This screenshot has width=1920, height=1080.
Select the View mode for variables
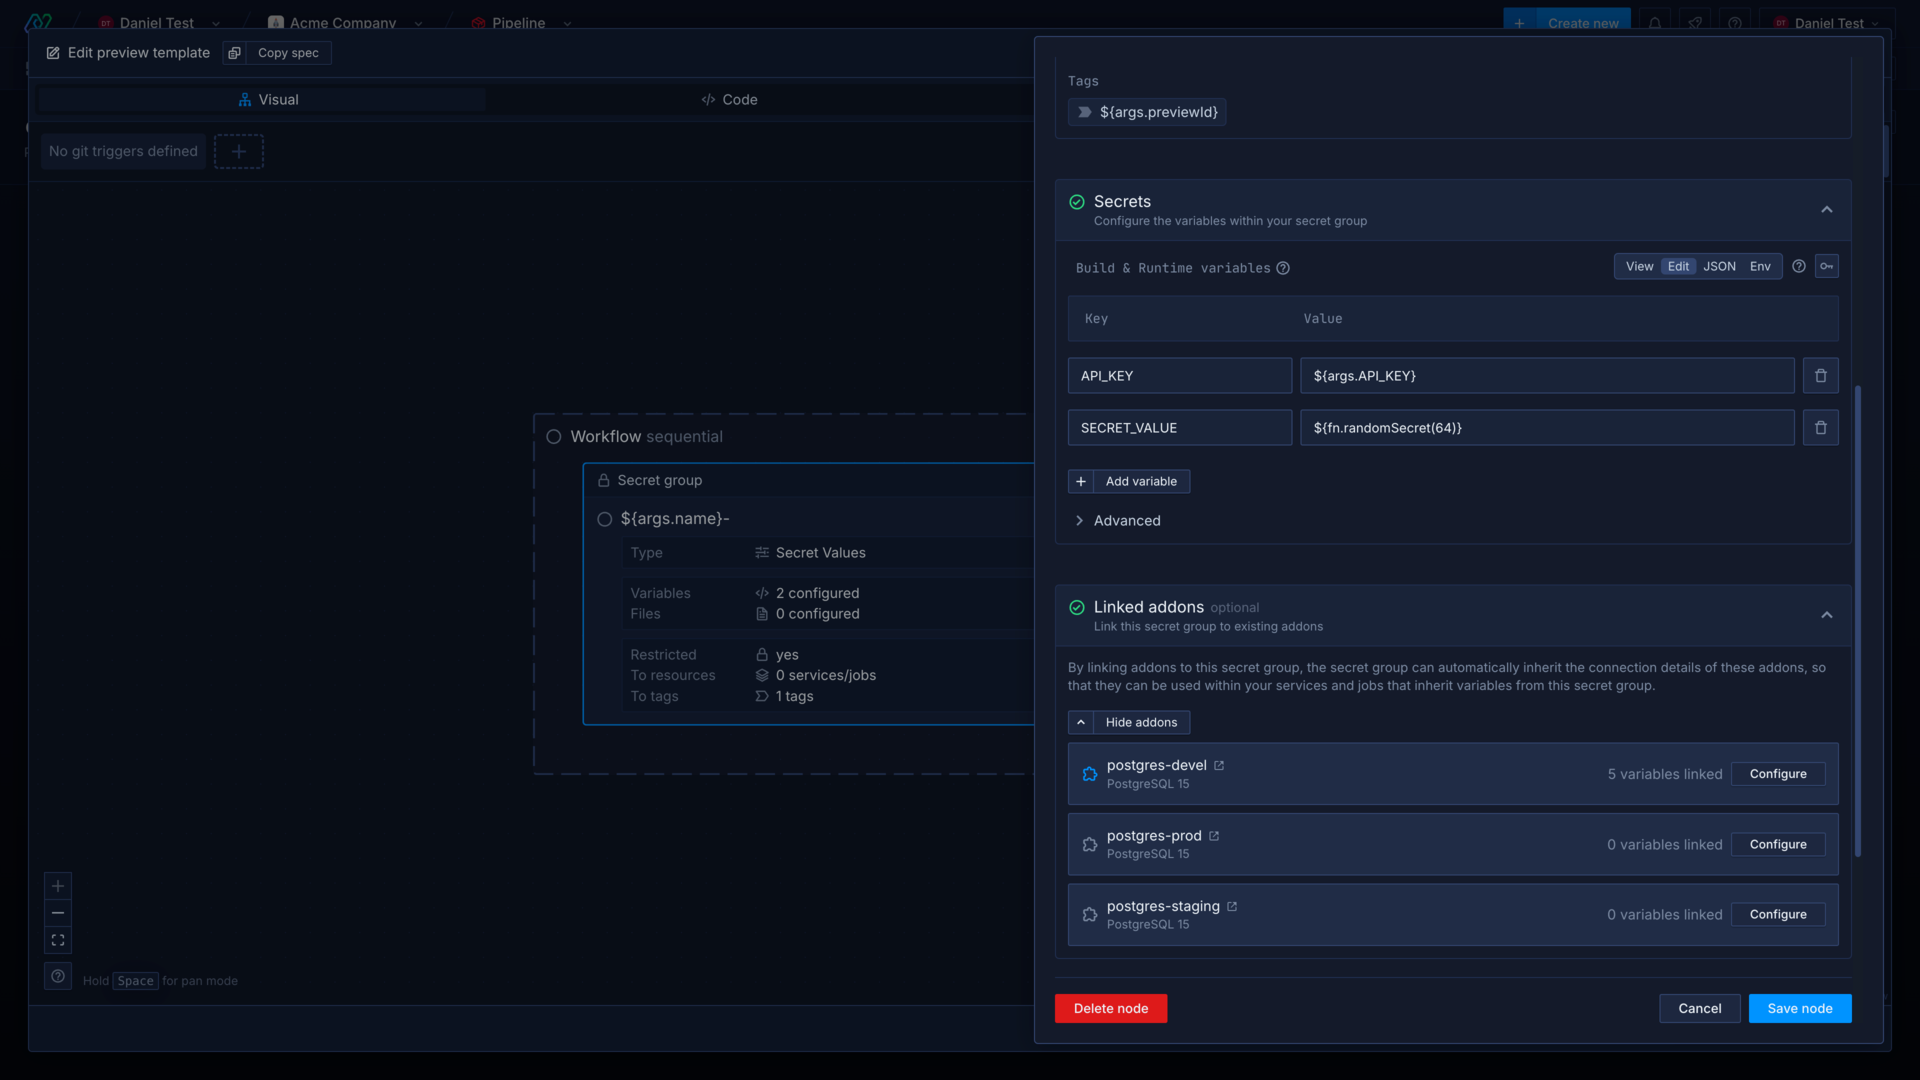(1639, 266)
